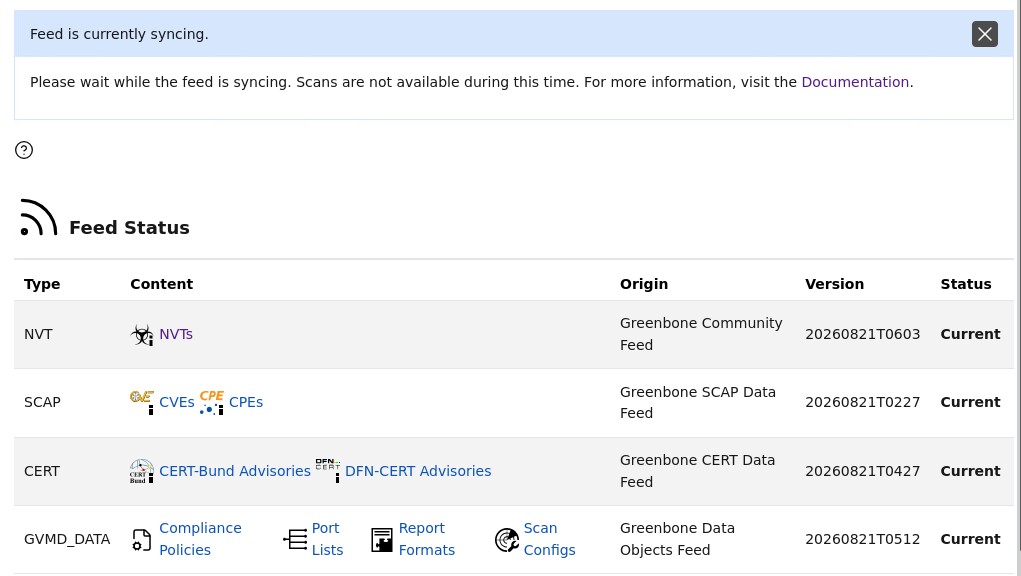
Task: Click version 20260821T0427
Action: click(863, 471)
